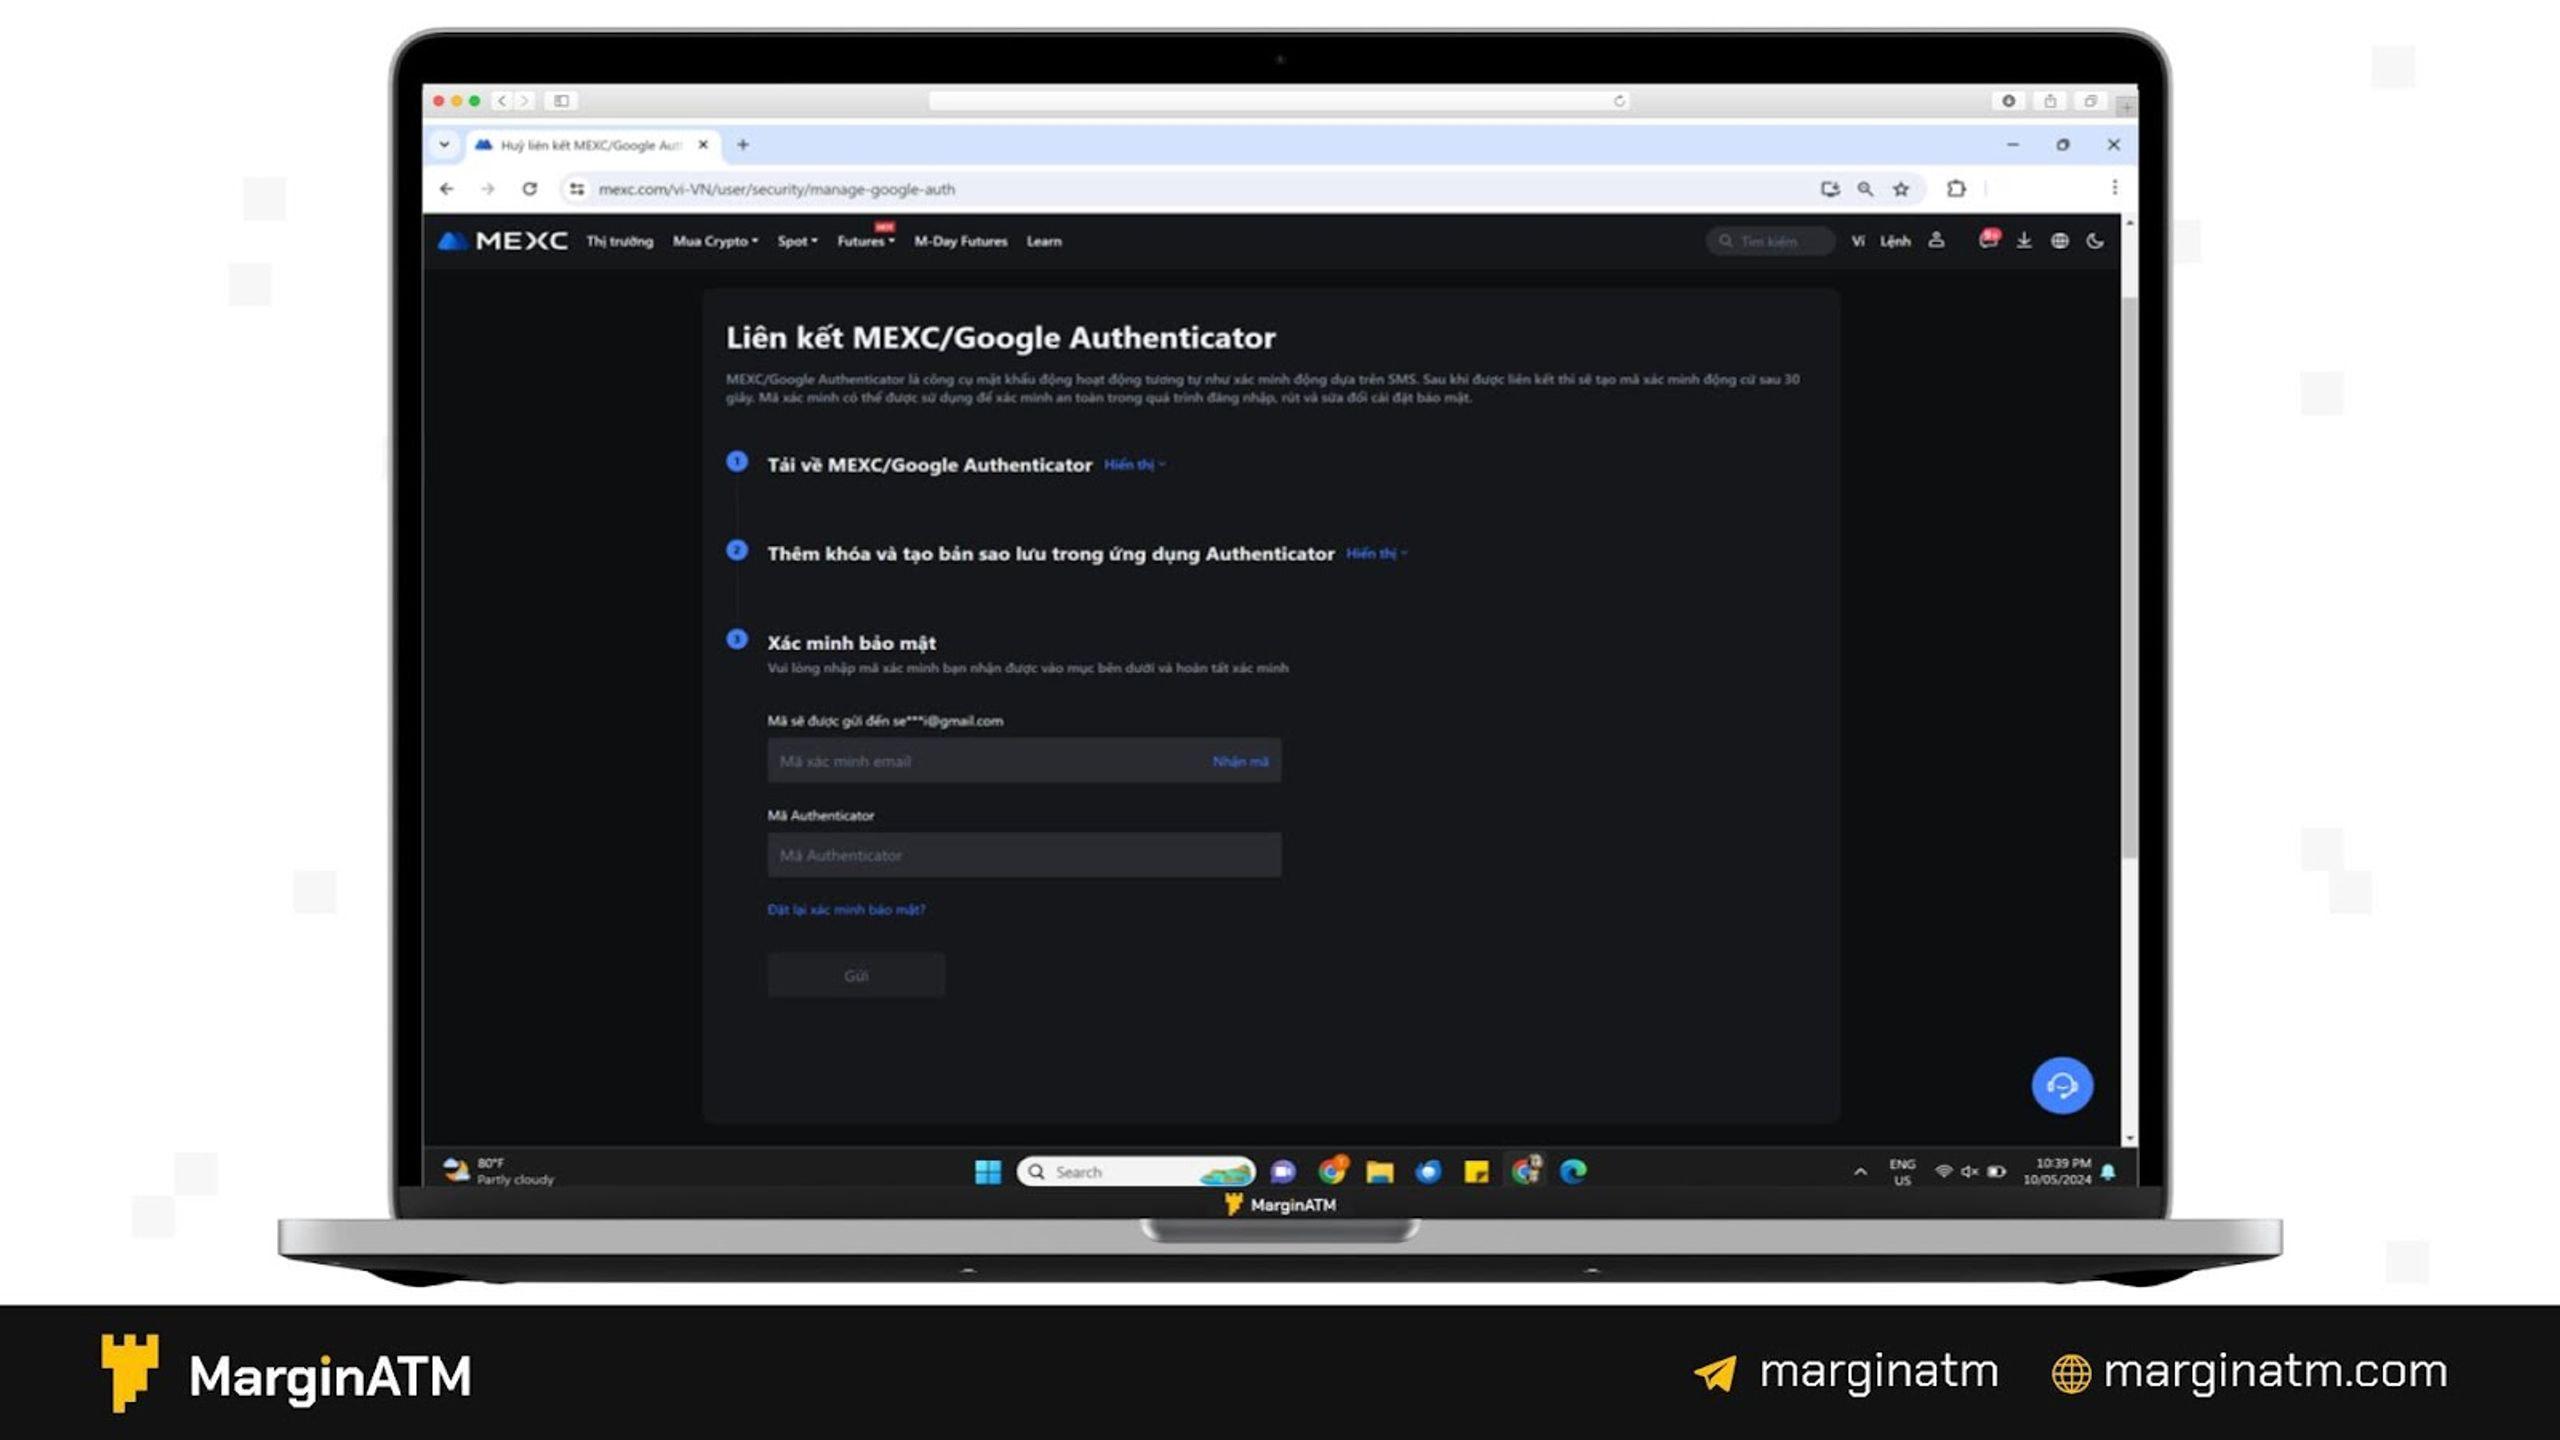The width and height of the screenshot is (2560, 1440).
Task: Open File Explorer from the taskbar
Action: point(1380,1172)
